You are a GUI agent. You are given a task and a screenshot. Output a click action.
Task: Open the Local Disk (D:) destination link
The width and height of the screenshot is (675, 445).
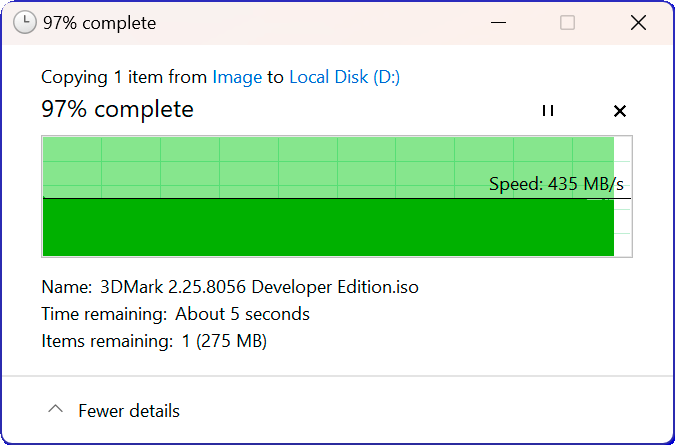coord(344,77)
